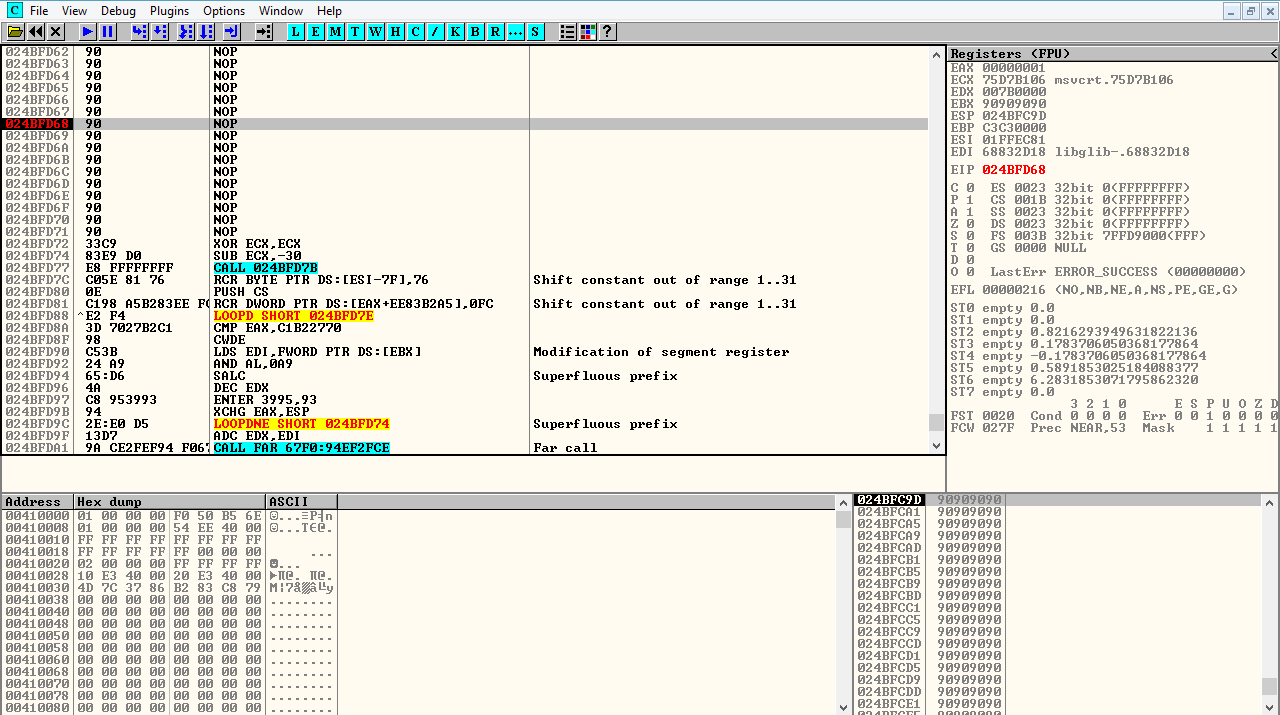The height and width of the screenshot is (715, 1280).
Task: Click the Registers (FPU) panel header
Action: click(x=1112, y=54)
